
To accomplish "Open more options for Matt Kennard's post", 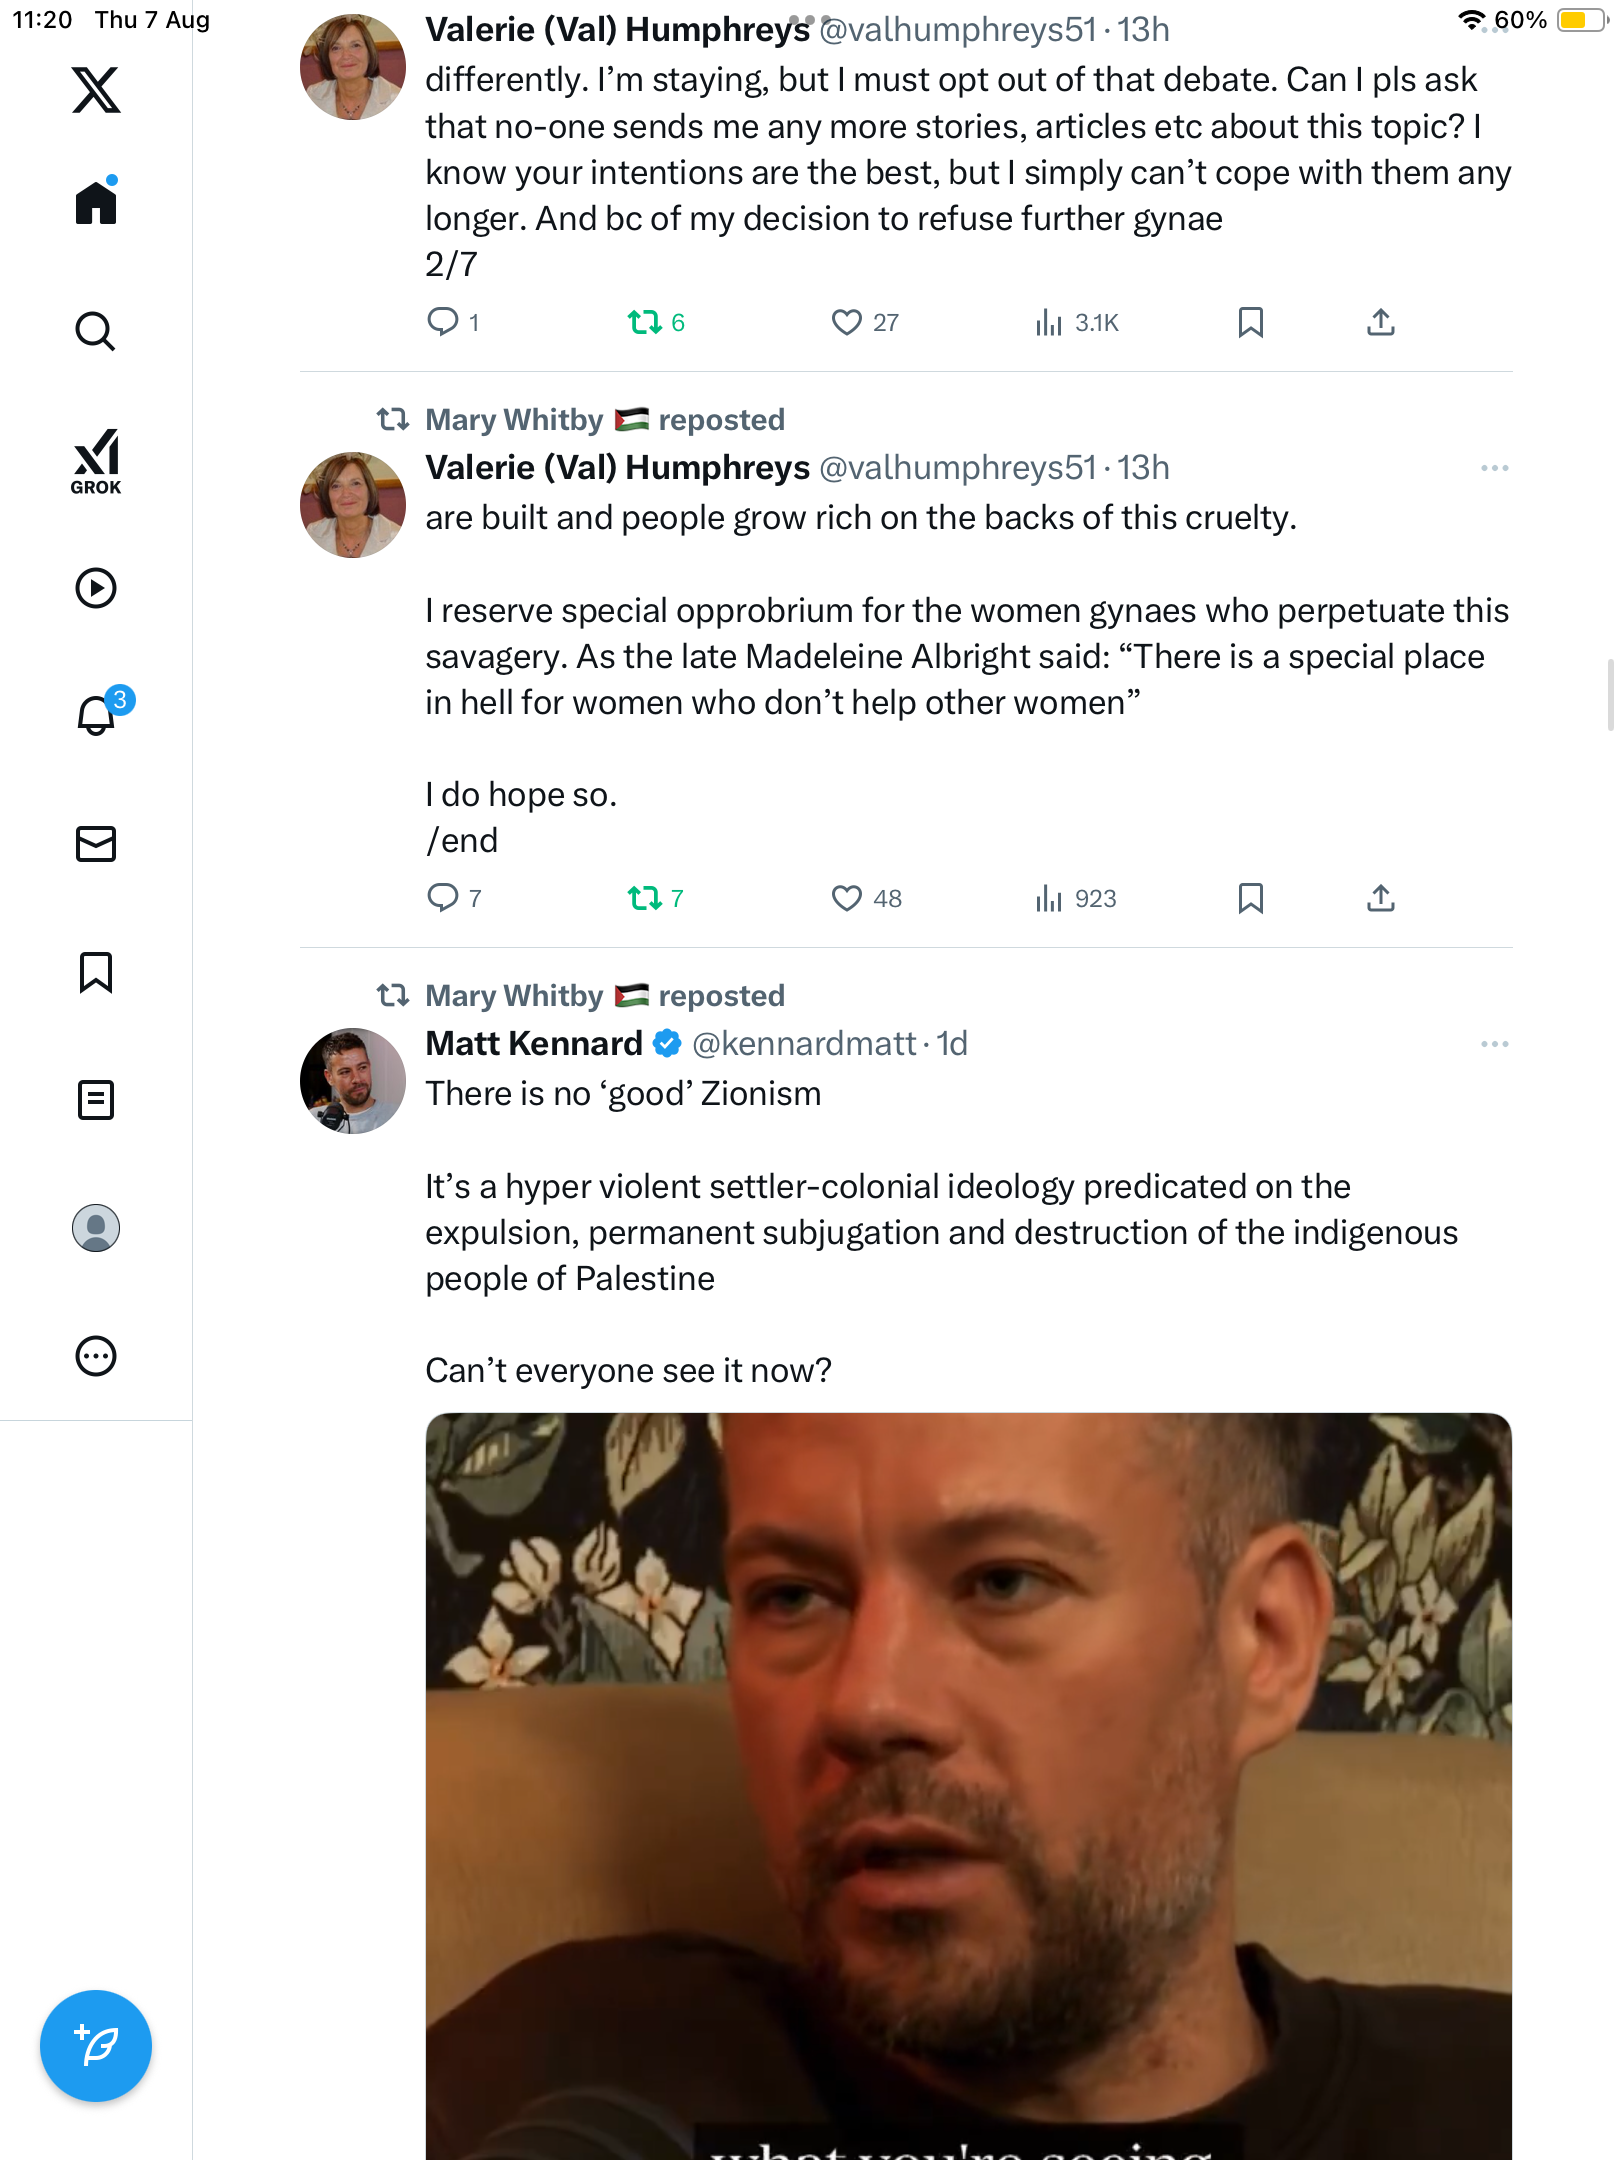I will (x=1494, y=1044).
